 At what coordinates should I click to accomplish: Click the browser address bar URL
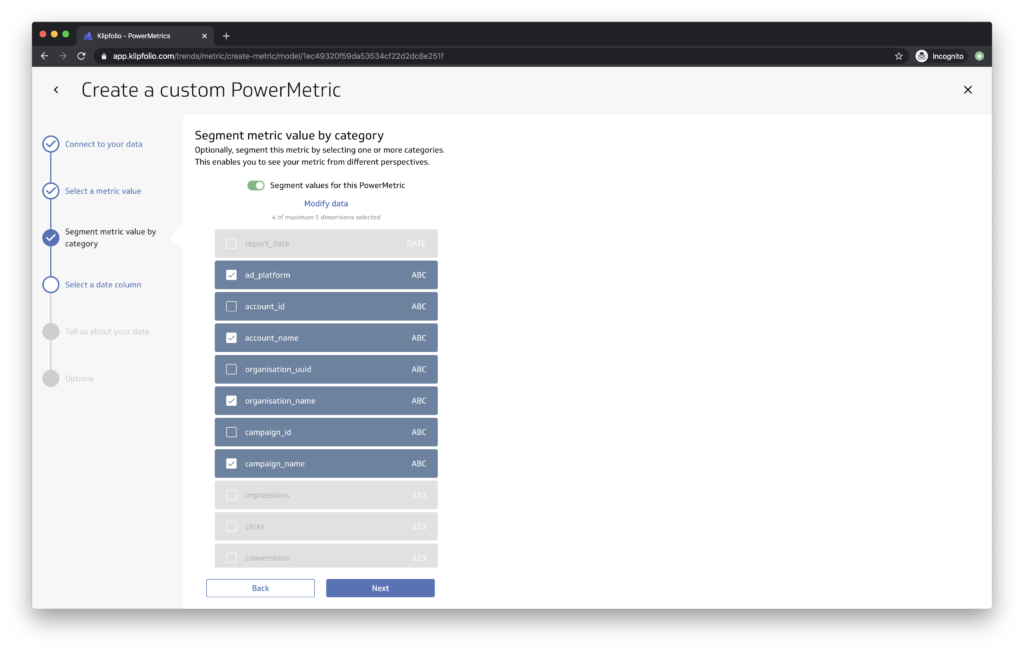278,56
